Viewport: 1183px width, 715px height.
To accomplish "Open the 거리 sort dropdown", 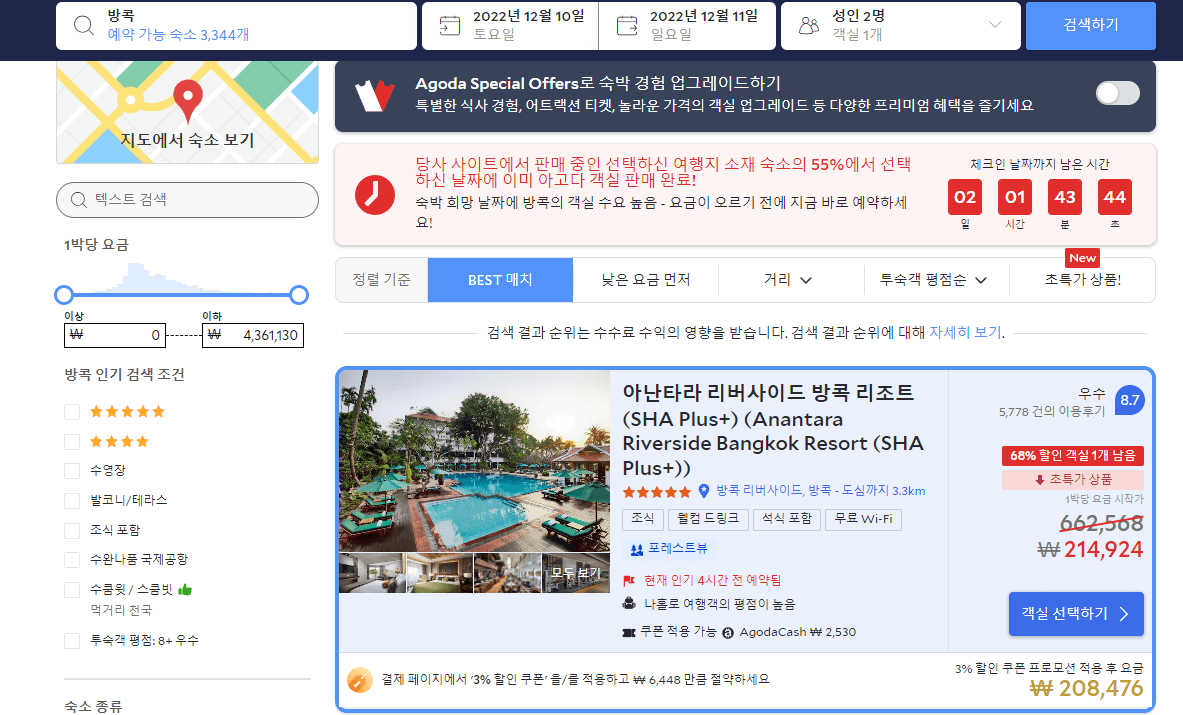I will (788, 280).
